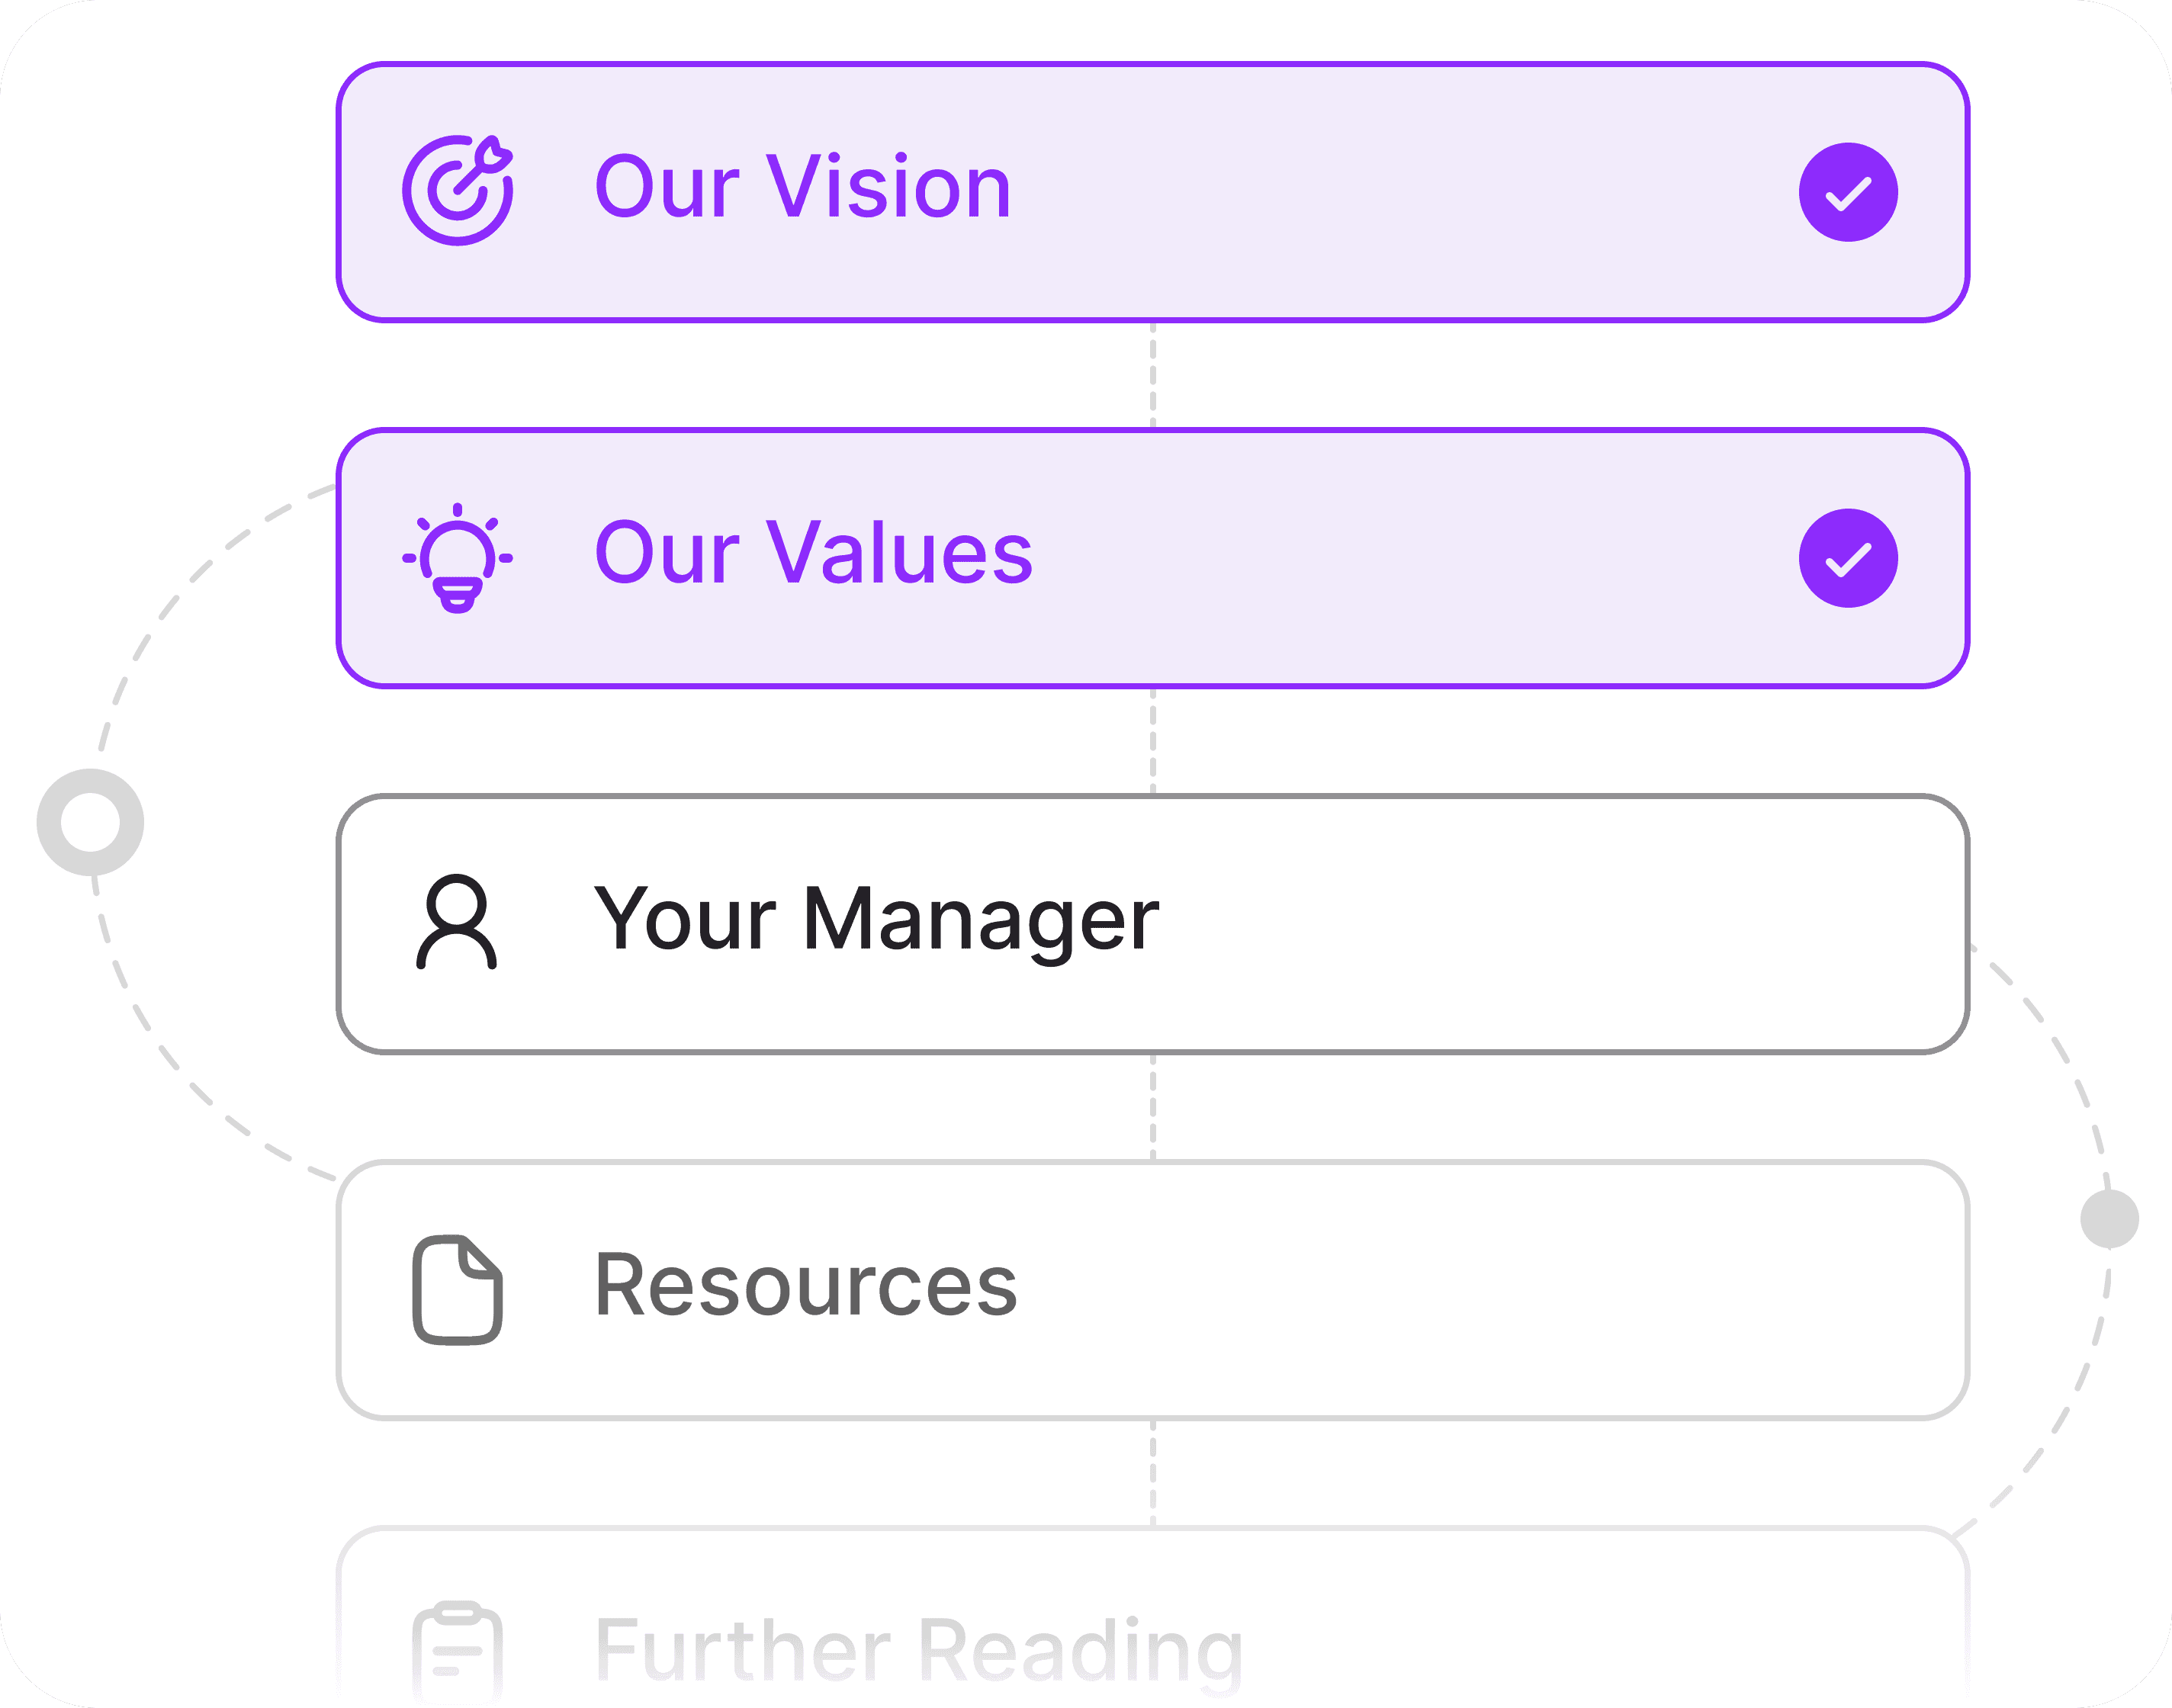The height and width of the screenshot is (1708, 2172).
Task: Open the faded "Further Reading" text label
Action: coord(919,1650)
